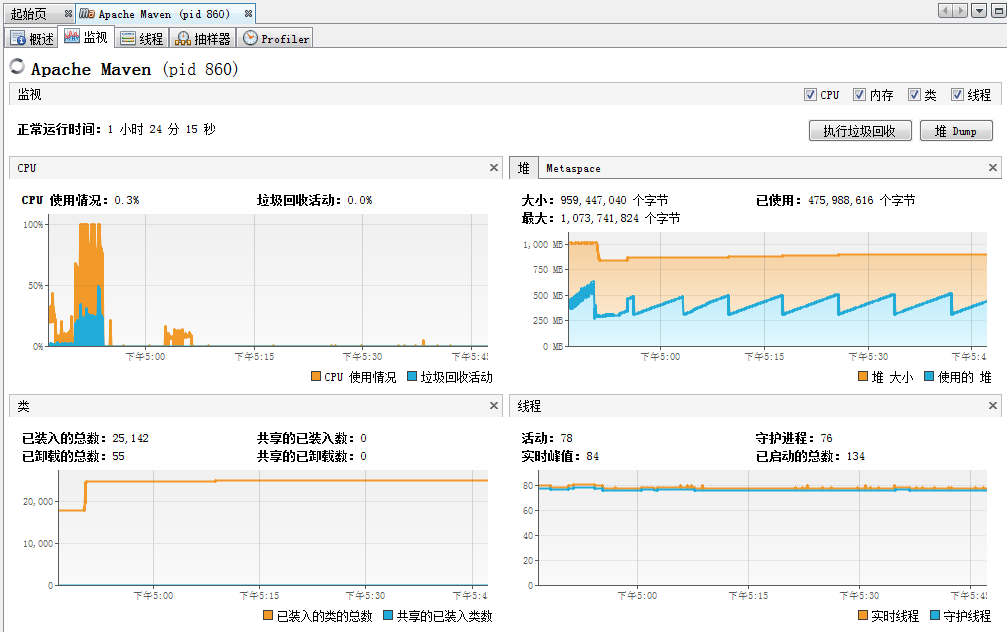Viewport: 1007px width, 632px height.
Task: Close the CPU graph panel
Action: pos(494,168)
